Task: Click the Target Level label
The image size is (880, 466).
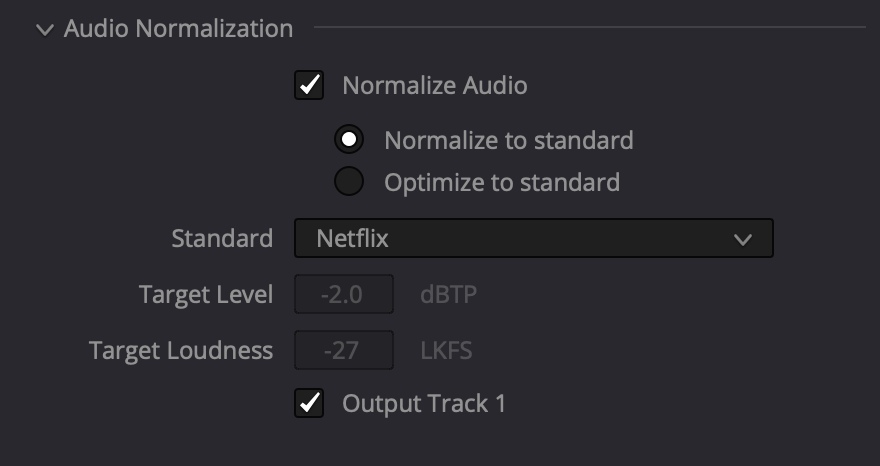Action: click(x=206, y=295)
